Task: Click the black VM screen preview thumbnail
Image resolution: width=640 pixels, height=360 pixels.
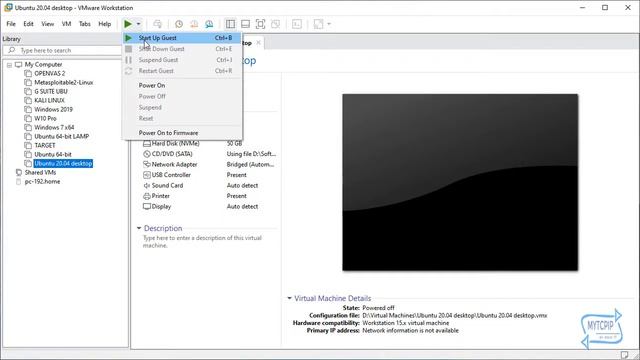Action: 460,182
